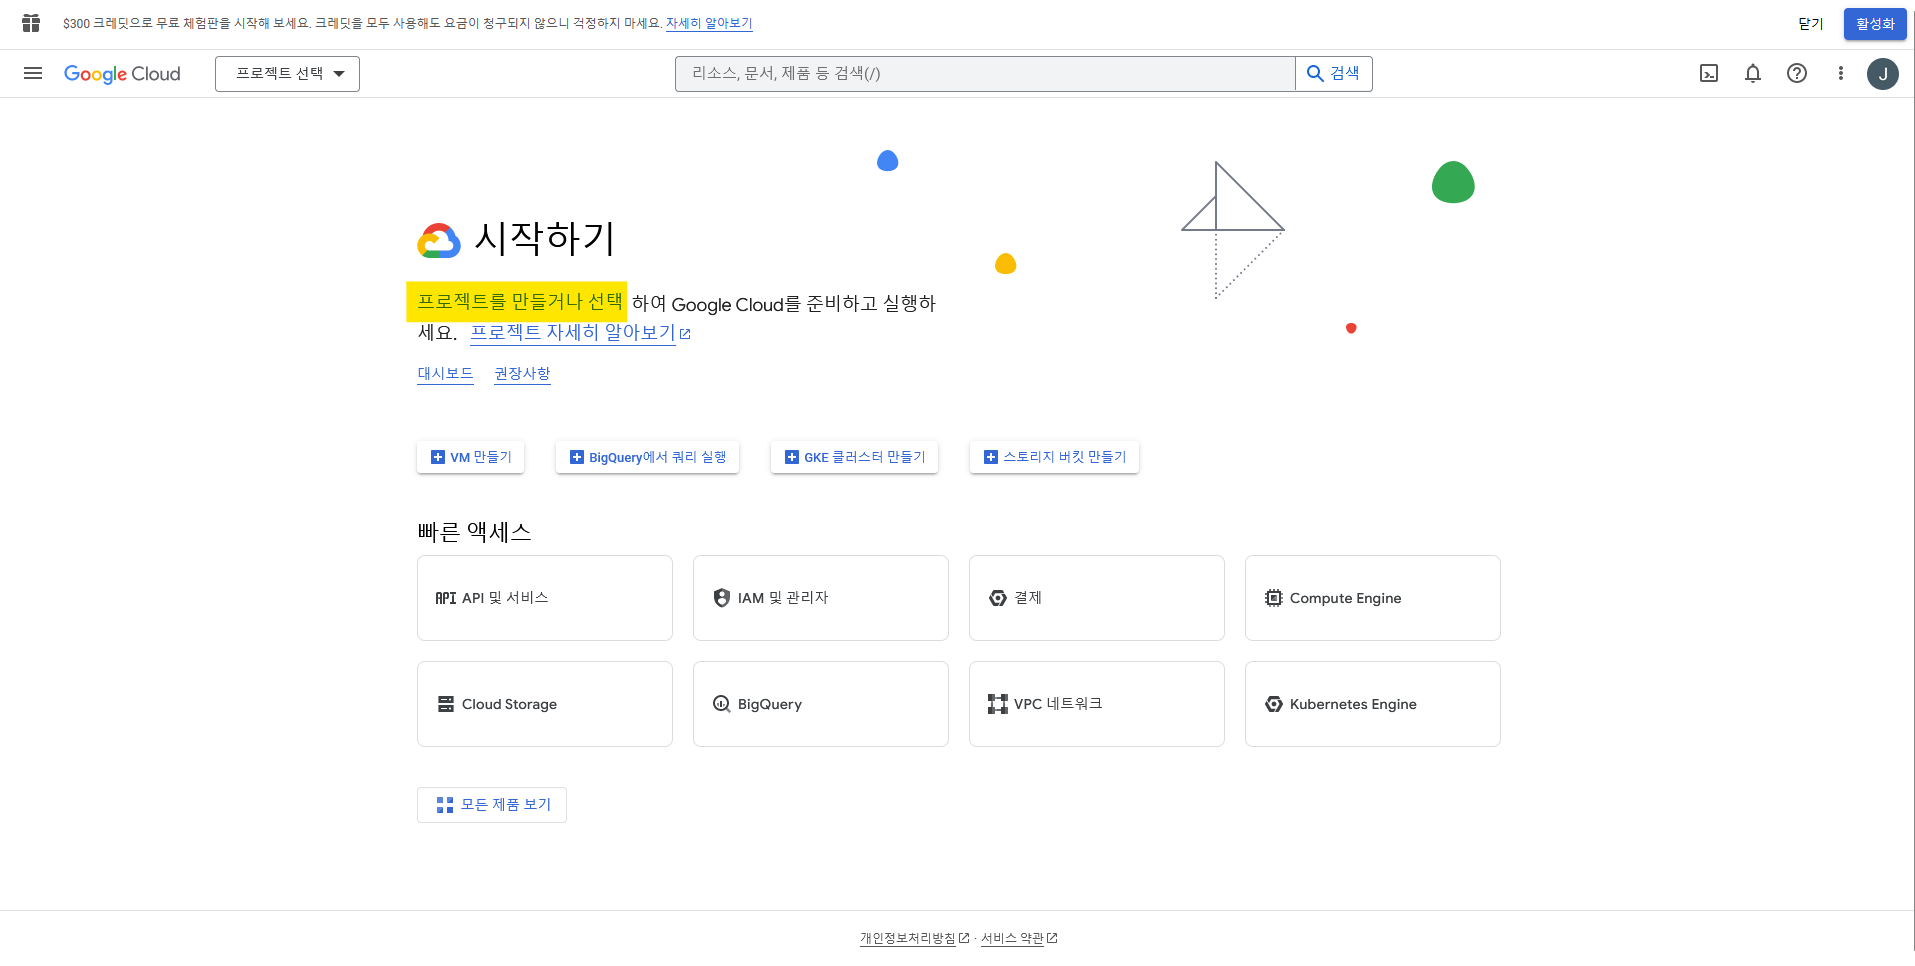
Task: Click the billing icon on 결제 card
Action: point(998,598)
